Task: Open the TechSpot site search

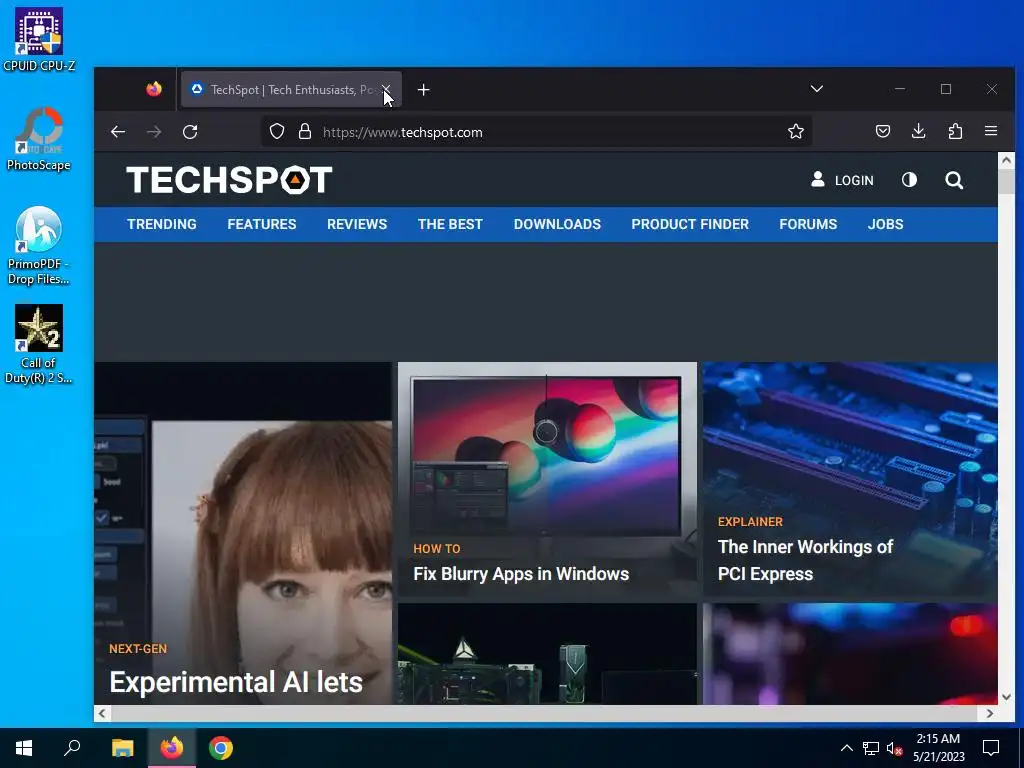Action: [x=954, y=180]
